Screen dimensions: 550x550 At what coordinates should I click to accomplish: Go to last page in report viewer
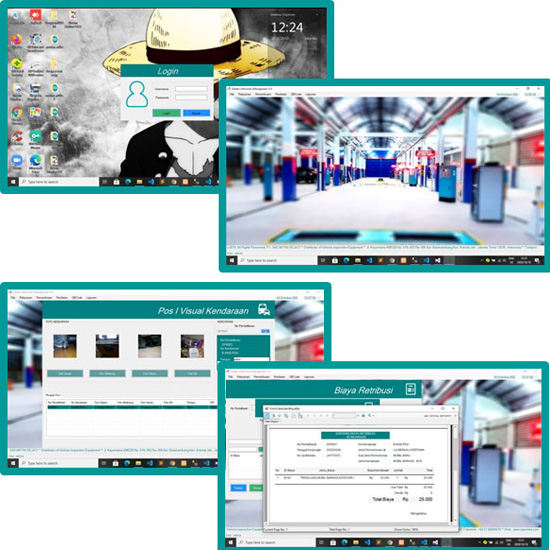pos(328,415)
